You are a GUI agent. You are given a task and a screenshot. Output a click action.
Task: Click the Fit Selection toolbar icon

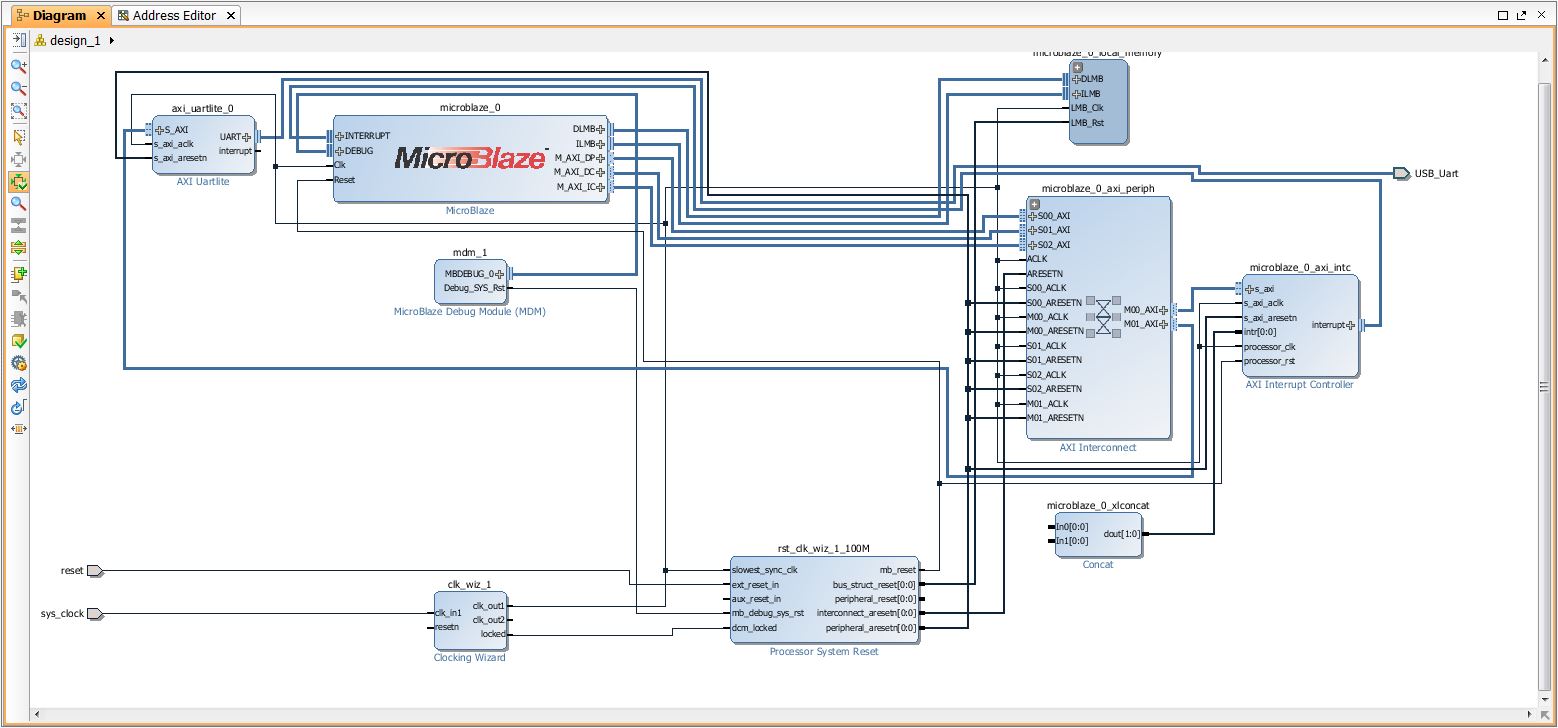[x=18, y=159]
